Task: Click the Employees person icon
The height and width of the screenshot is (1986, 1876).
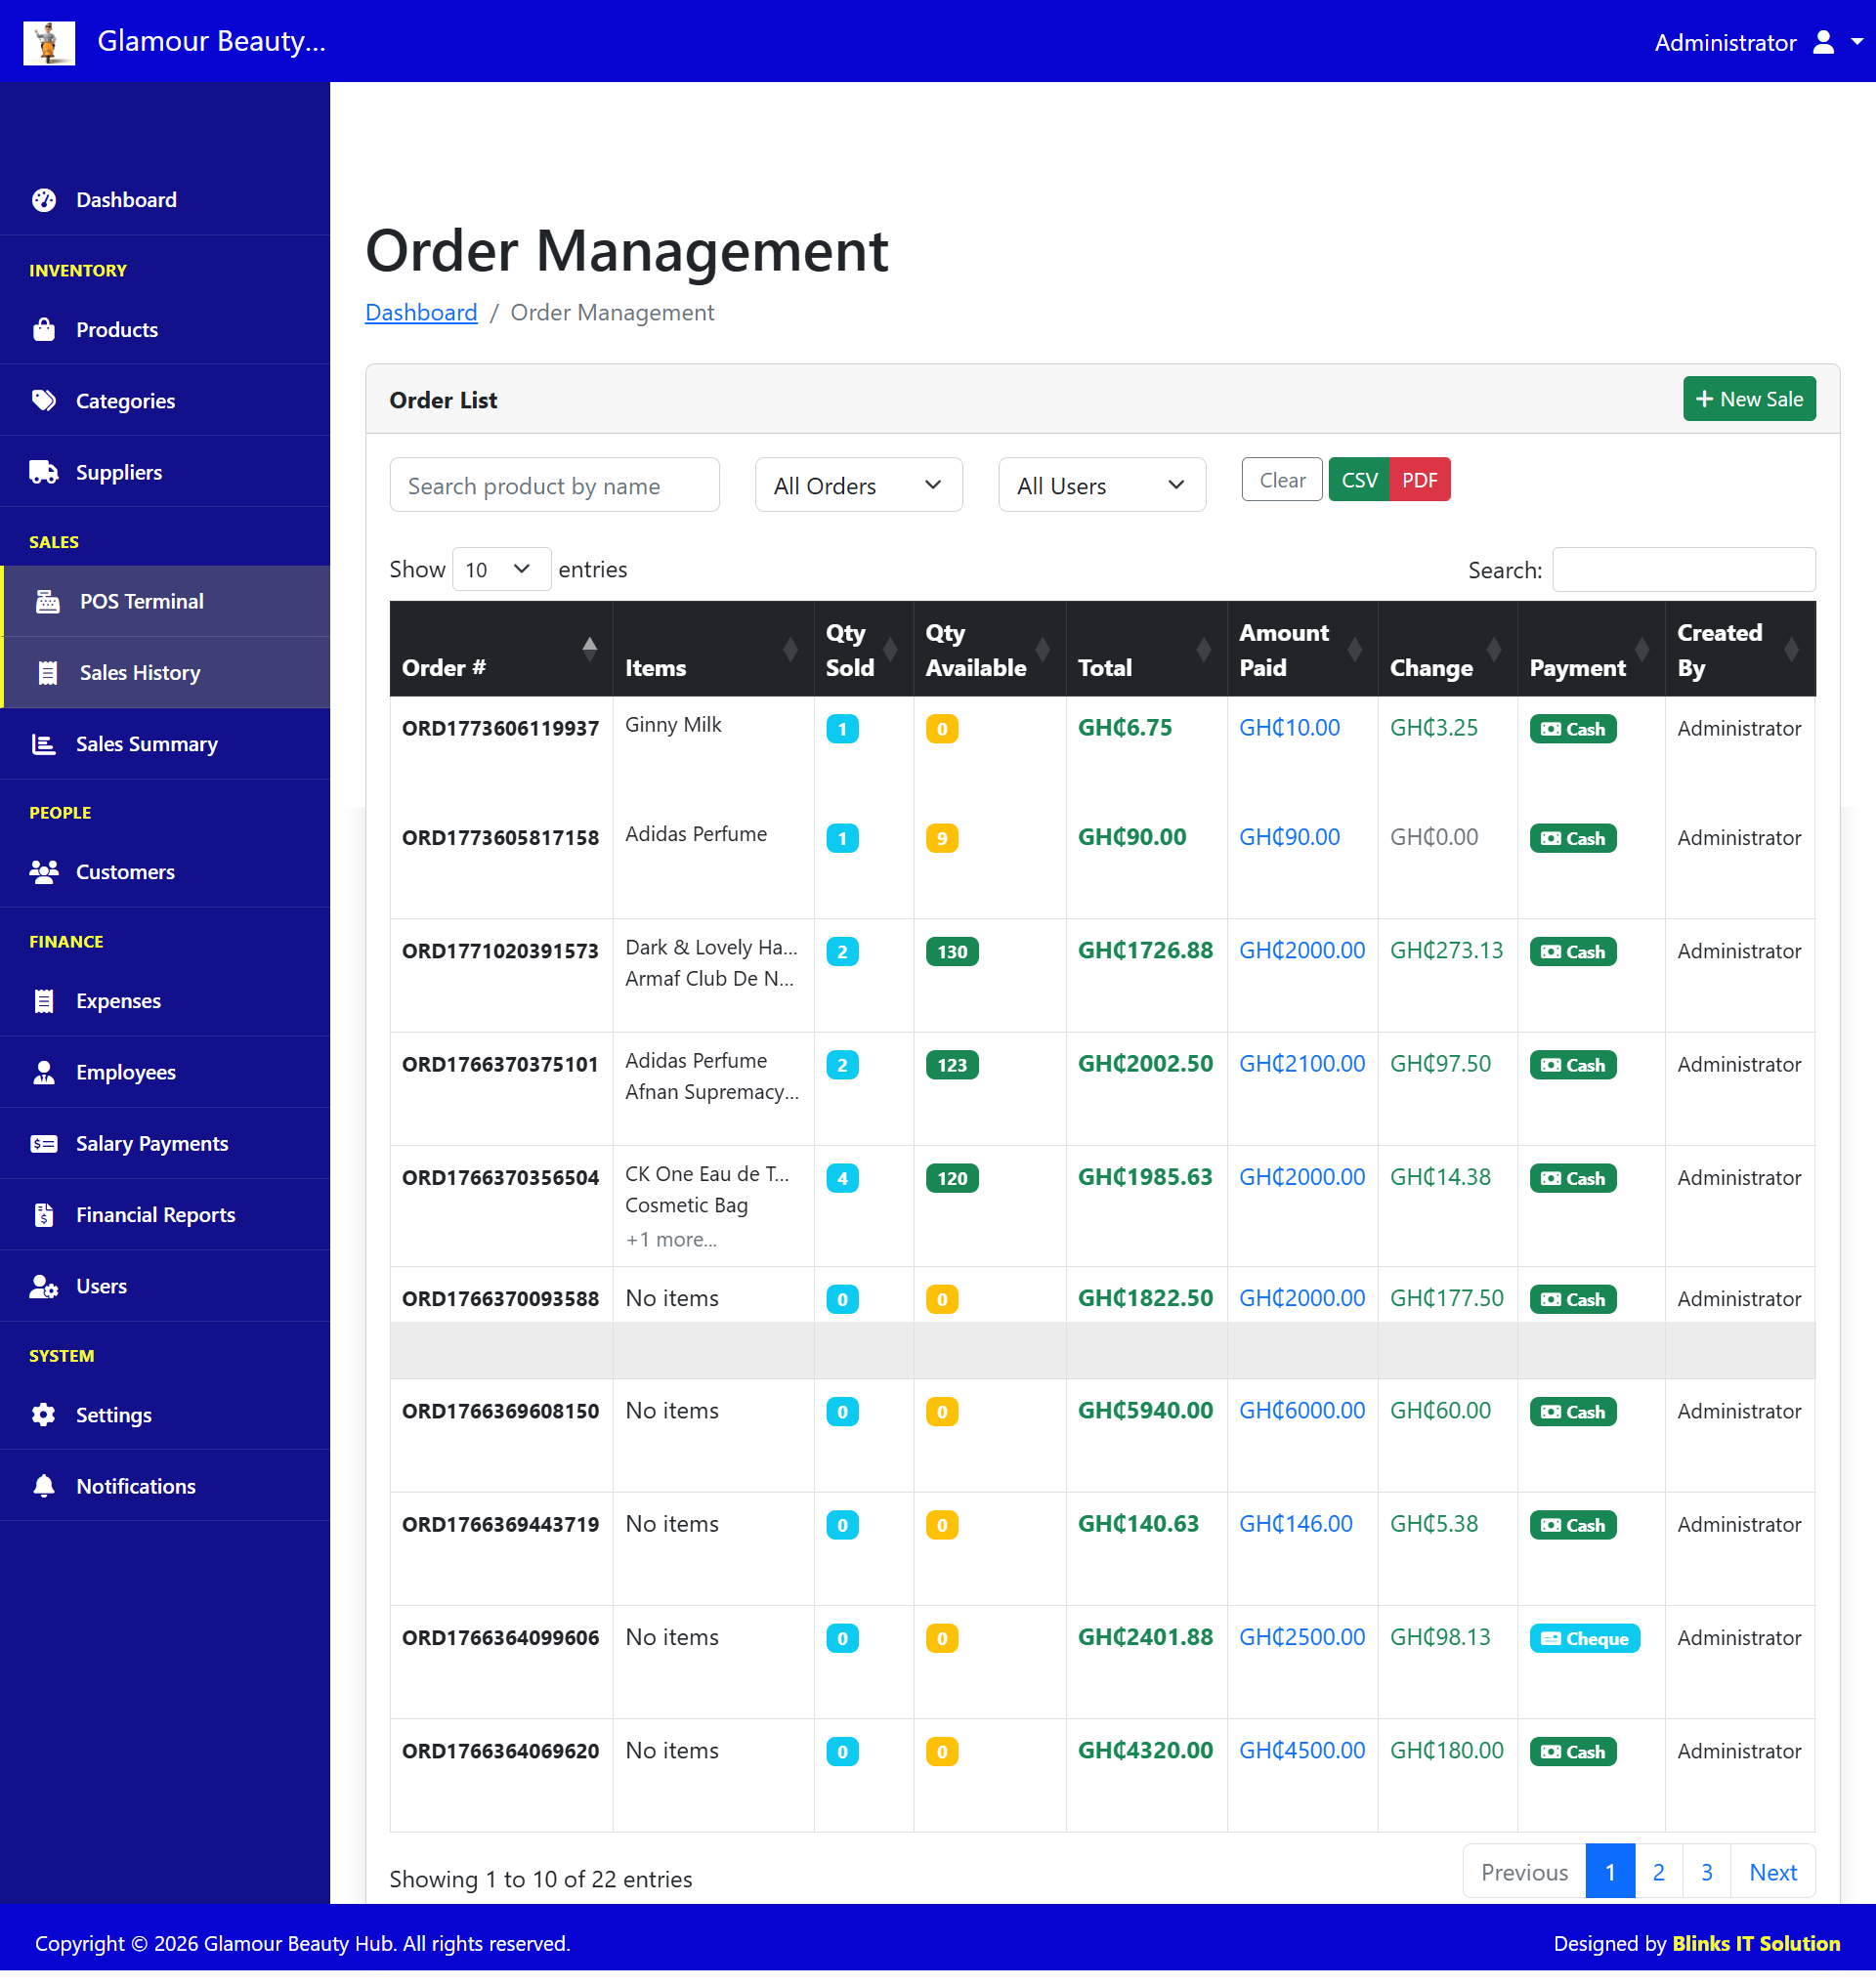Action: (x=44, y=1072)
